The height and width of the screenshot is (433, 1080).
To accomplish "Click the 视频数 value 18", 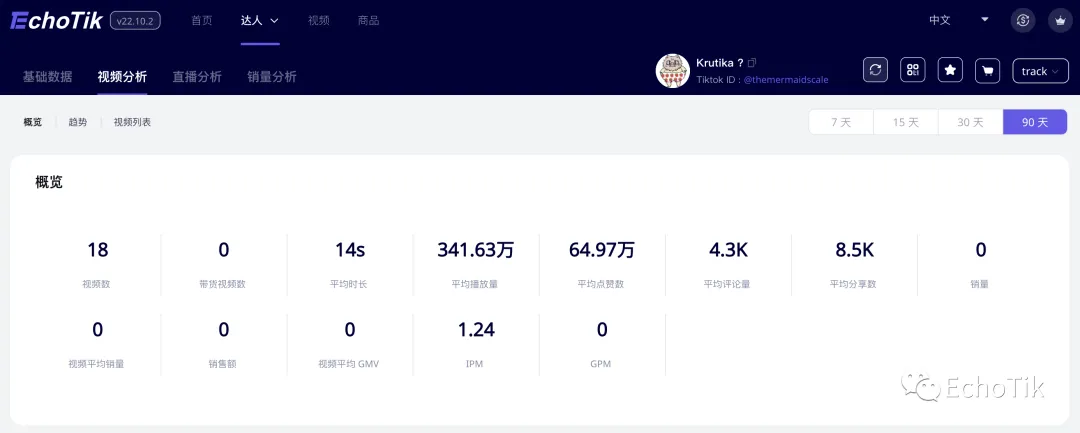I will click(97, 250).
